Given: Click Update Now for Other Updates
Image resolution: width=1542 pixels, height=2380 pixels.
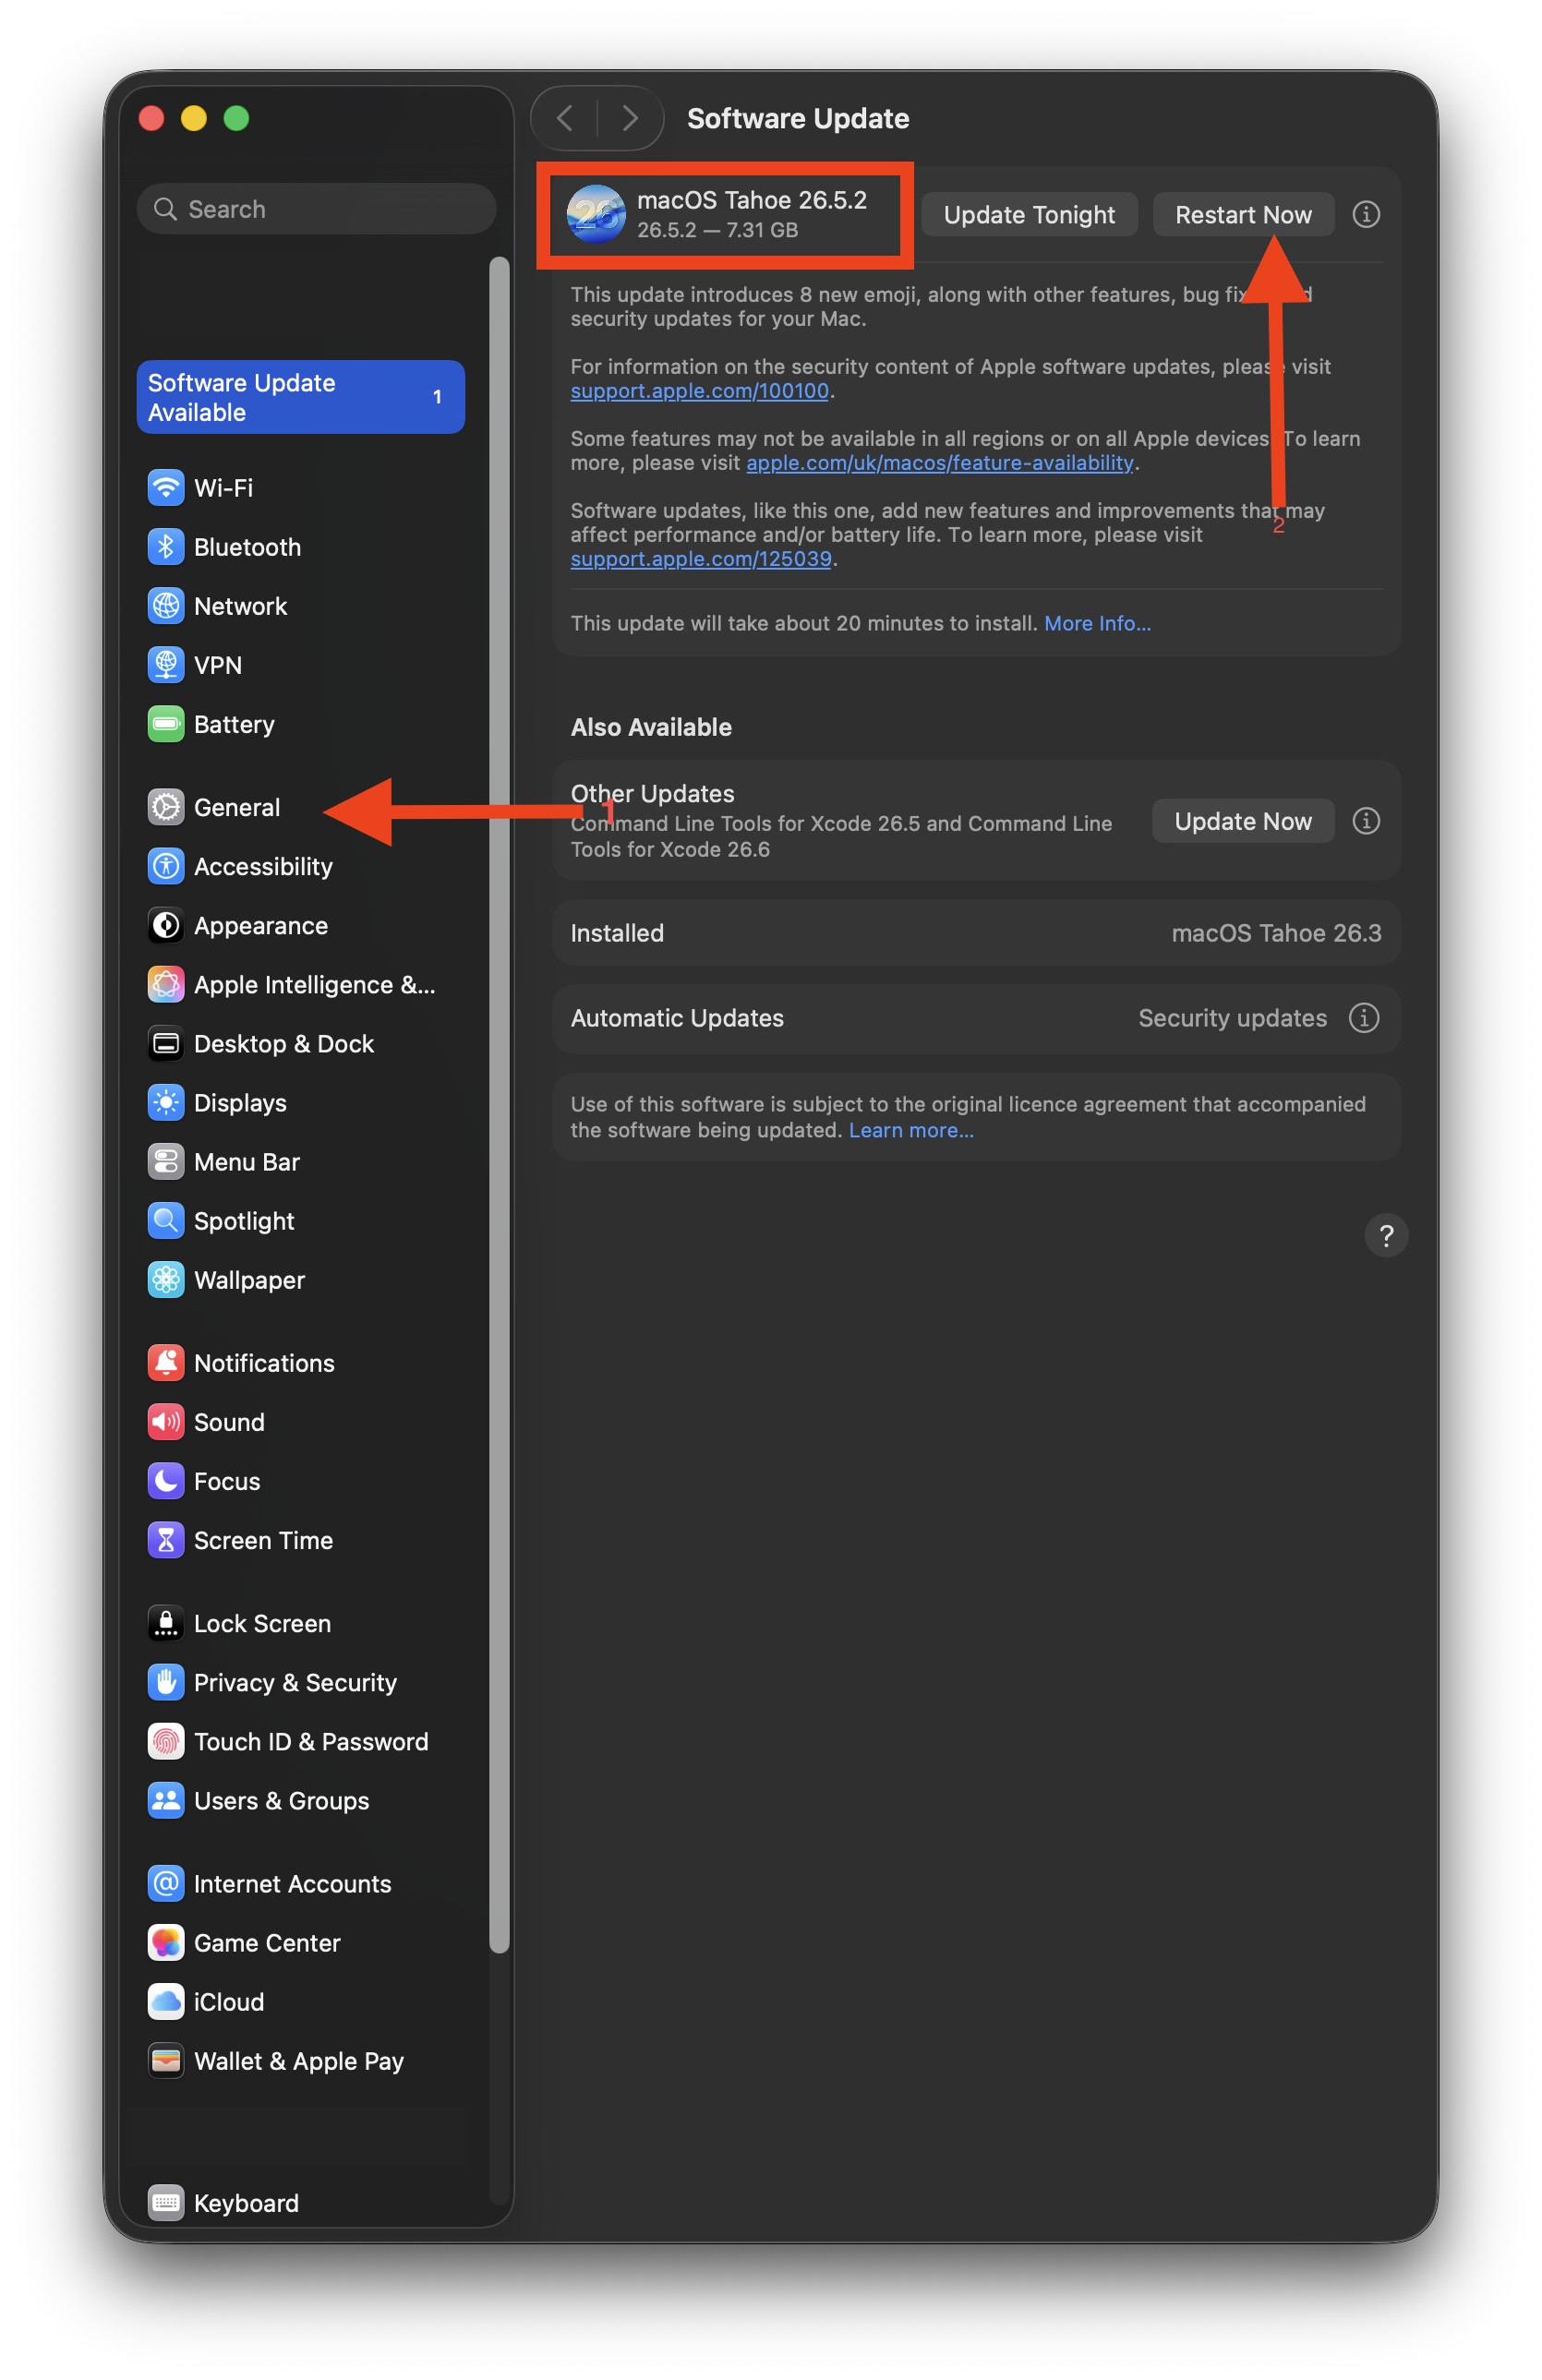Looking at the screenshot, I should coord(1242,820).
